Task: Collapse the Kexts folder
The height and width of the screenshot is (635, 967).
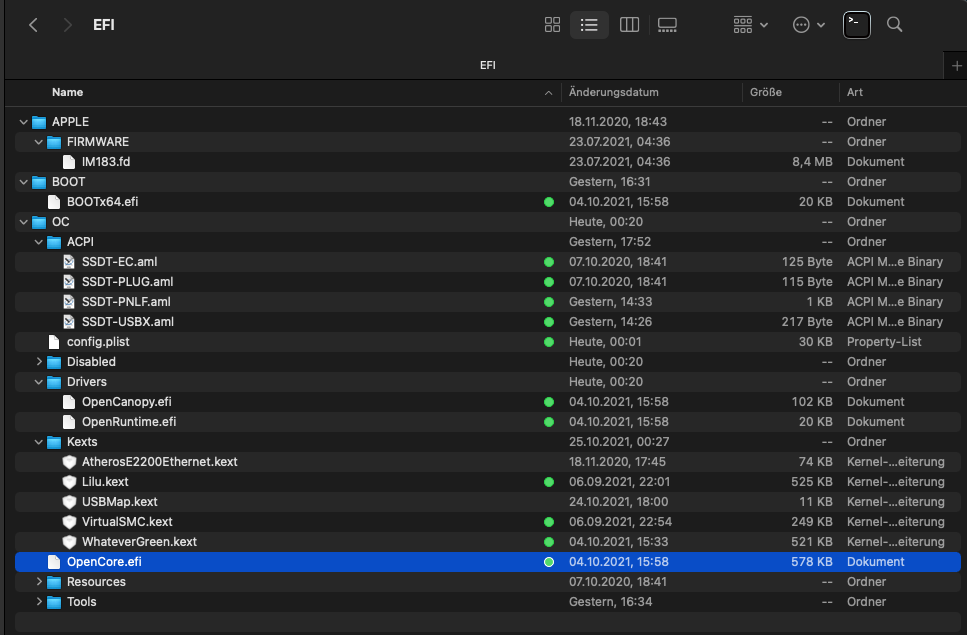Action: click(38, 441)
